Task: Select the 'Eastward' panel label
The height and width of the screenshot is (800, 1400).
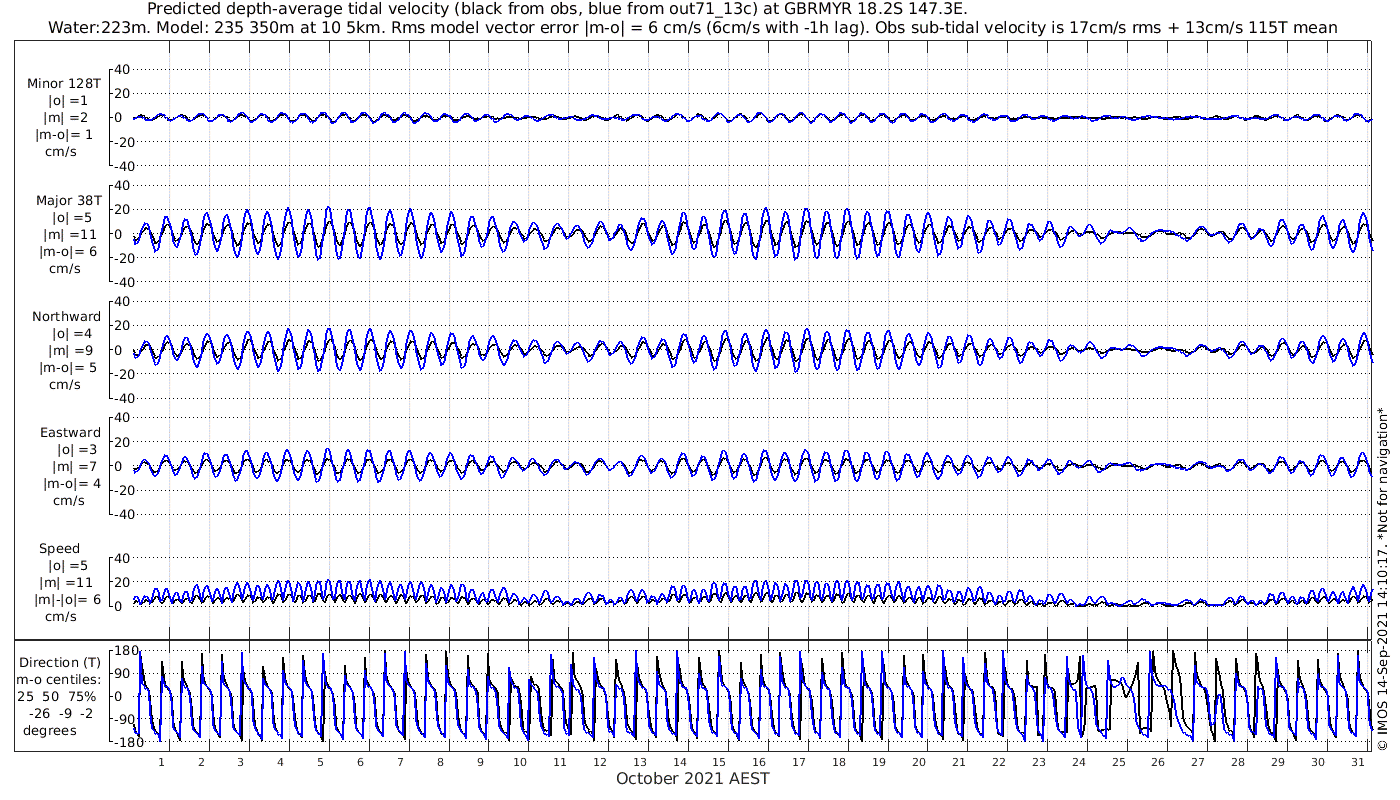Action: click(70, 433)
